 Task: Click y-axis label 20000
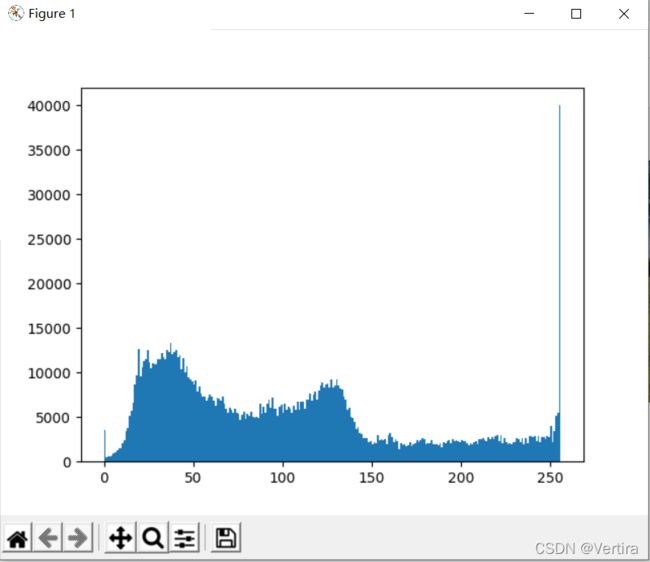pyautogui.click(x=49, y=284)
